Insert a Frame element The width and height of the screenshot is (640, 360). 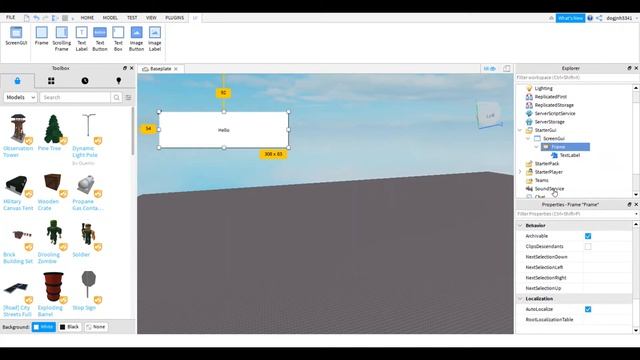(41, 36)
